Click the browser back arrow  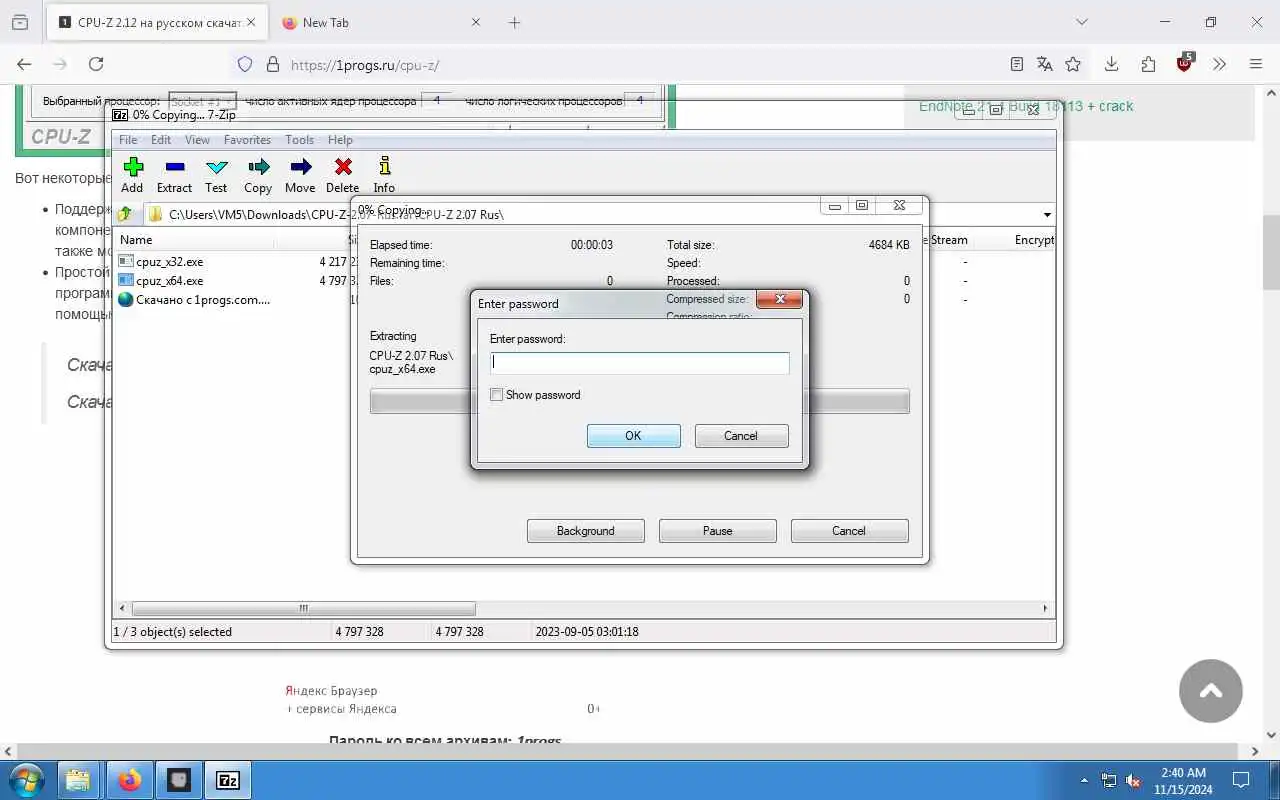pyautogui.click(x=24, y=64)
